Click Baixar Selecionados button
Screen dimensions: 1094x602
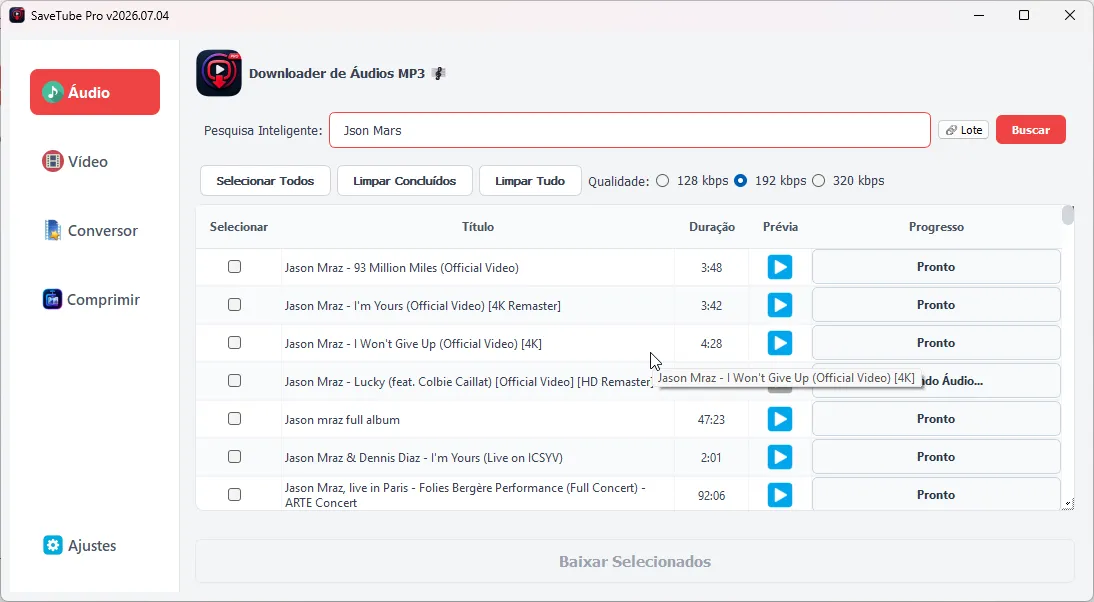(634, 562)
